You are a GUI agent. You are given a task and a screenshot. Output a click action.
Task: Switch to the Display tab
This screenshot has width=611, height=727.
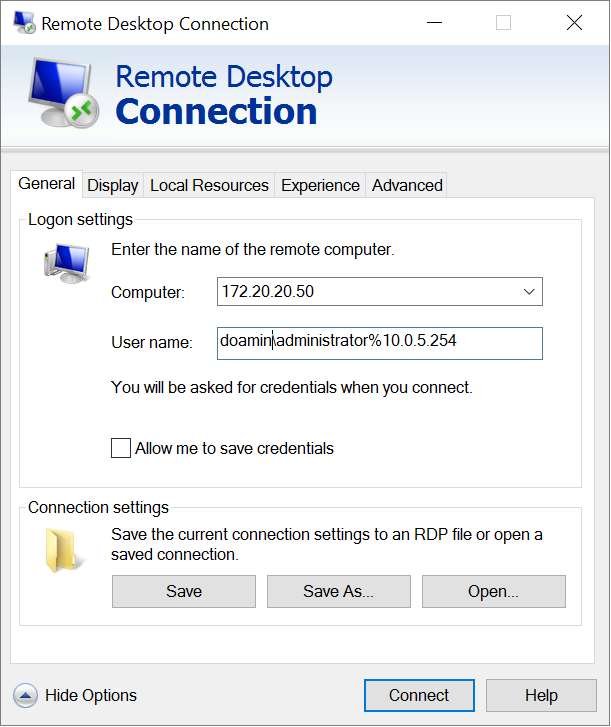(112, 186)
